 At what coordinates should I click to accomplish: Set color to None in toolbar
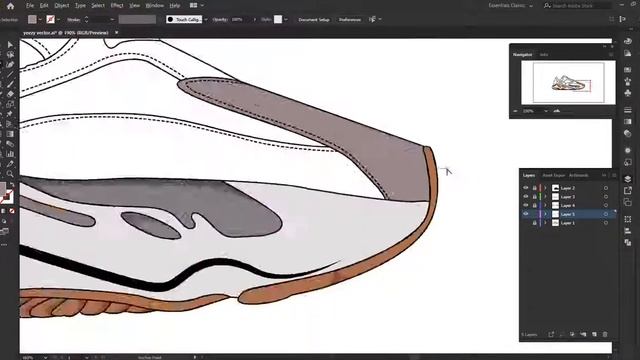[x=12, y=211]
